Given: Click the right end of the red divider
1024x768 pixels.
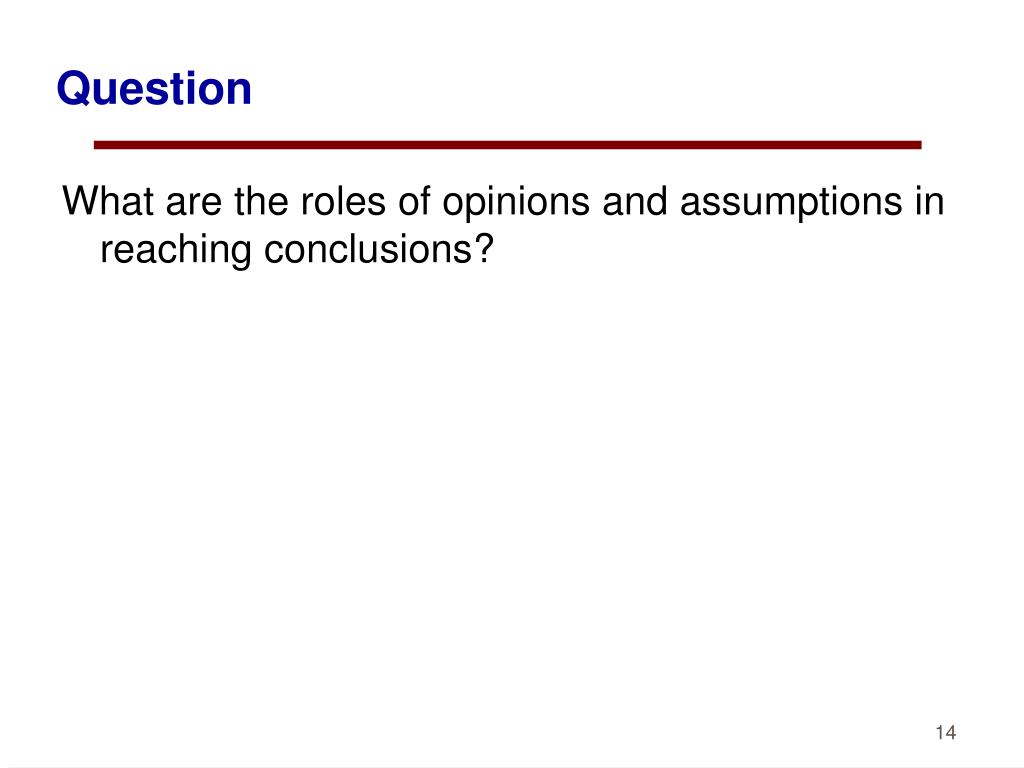Looking at the screenshot, I should pos(918,145).
